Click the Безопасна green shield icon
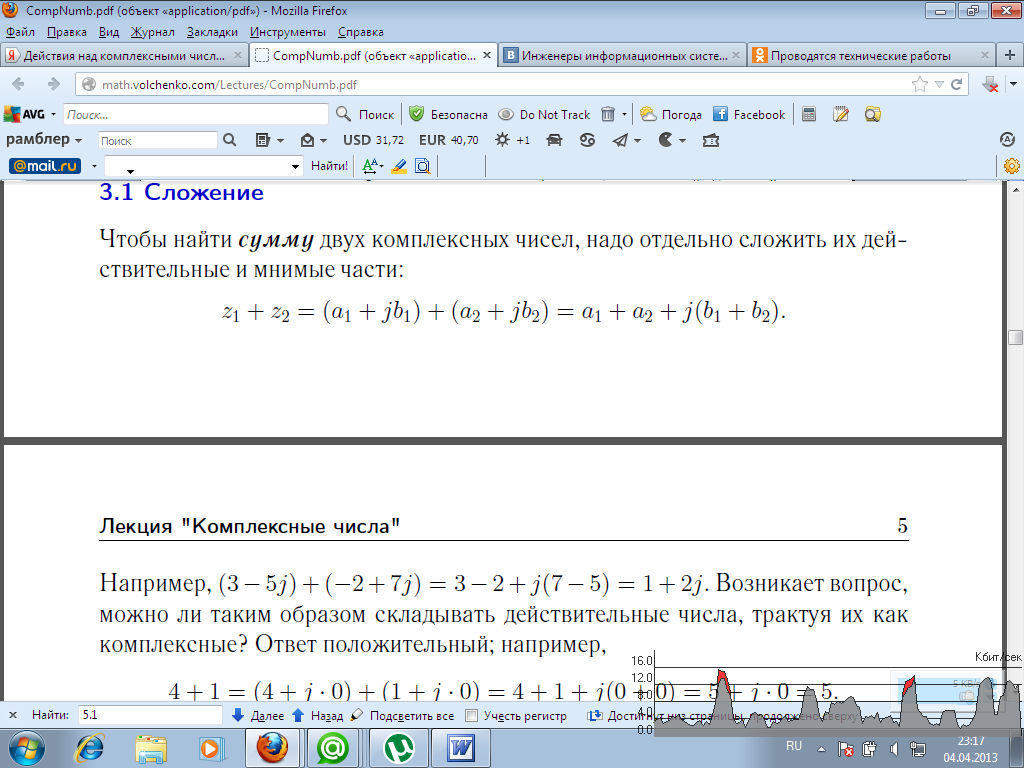The width and height of the screenshot is (1024, 768). (416, 114)
